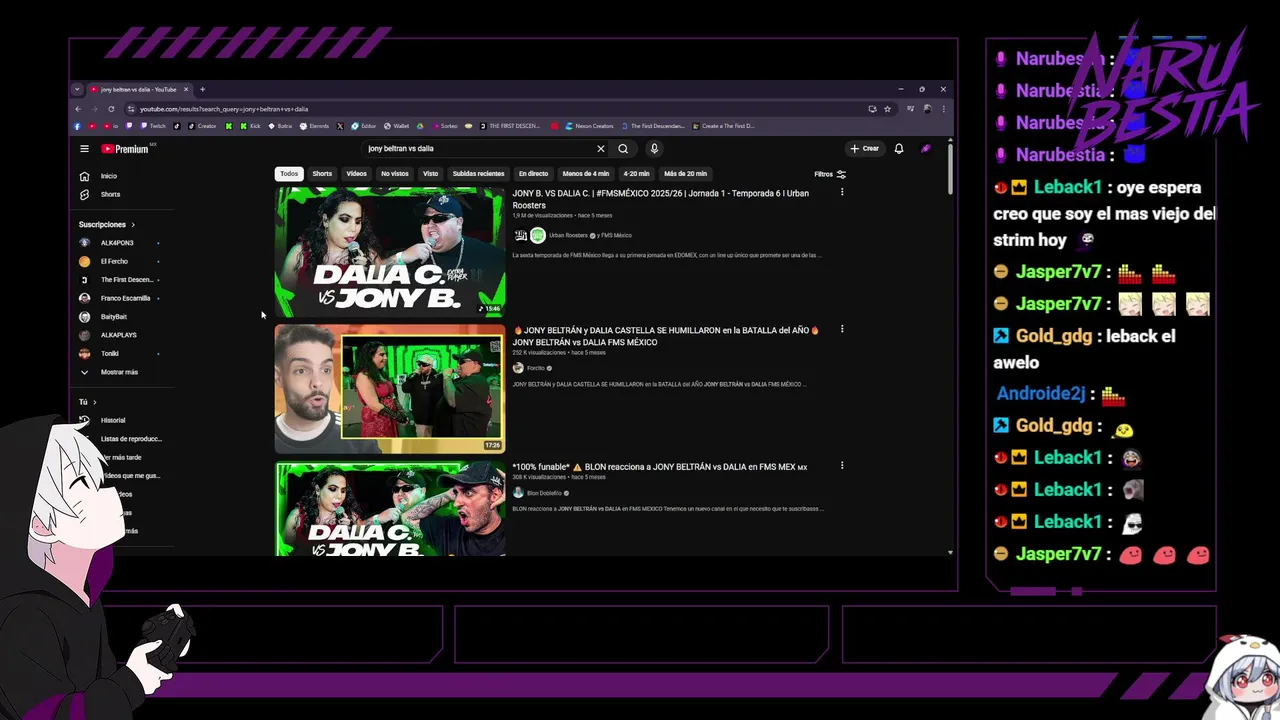
Task: Select the En directo chip
Action: click(x=533, y=174)
